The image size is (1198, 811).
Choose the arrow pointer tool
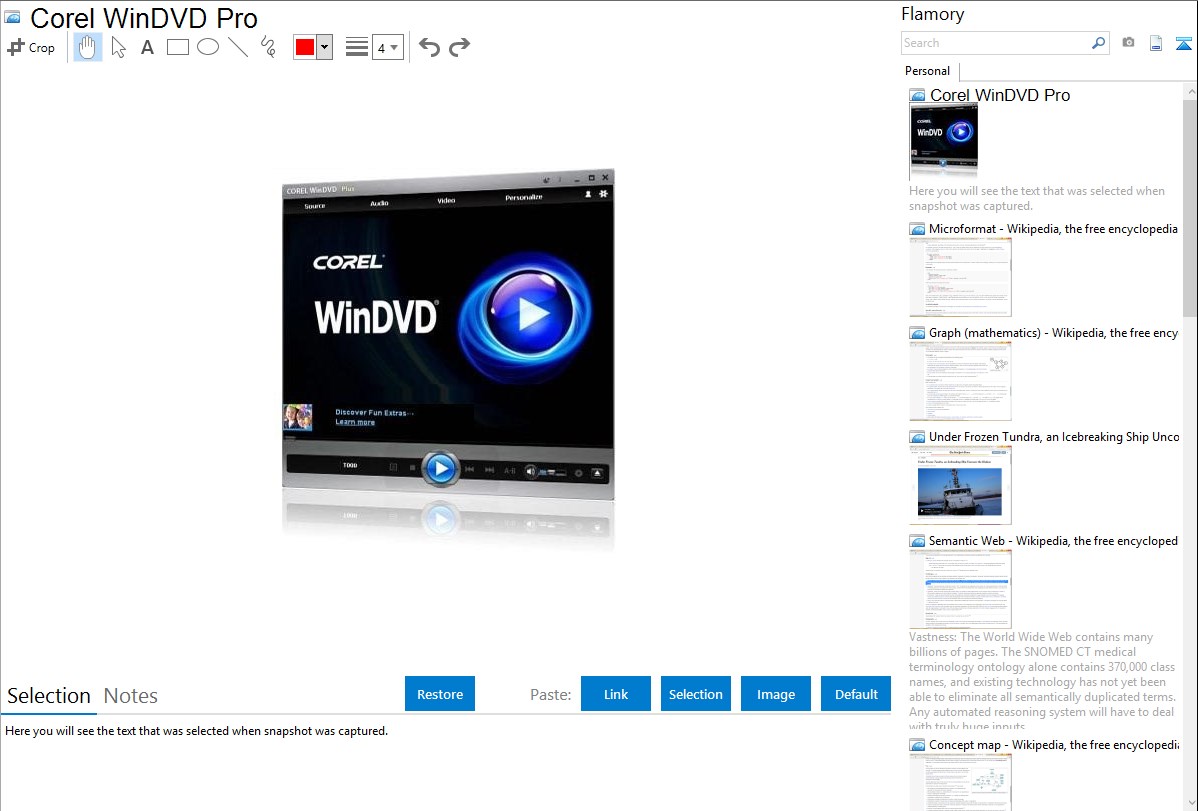pos(118,47)
